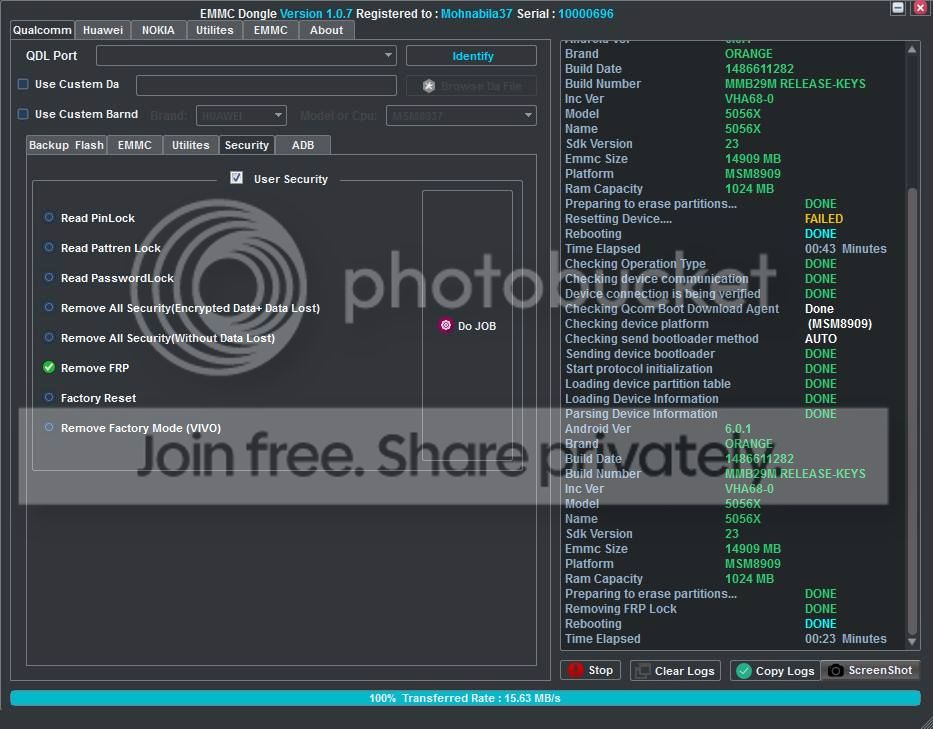Click the 00:43 Minutes time value
Viewport: 933px width, 729px height.
point(845,249)
